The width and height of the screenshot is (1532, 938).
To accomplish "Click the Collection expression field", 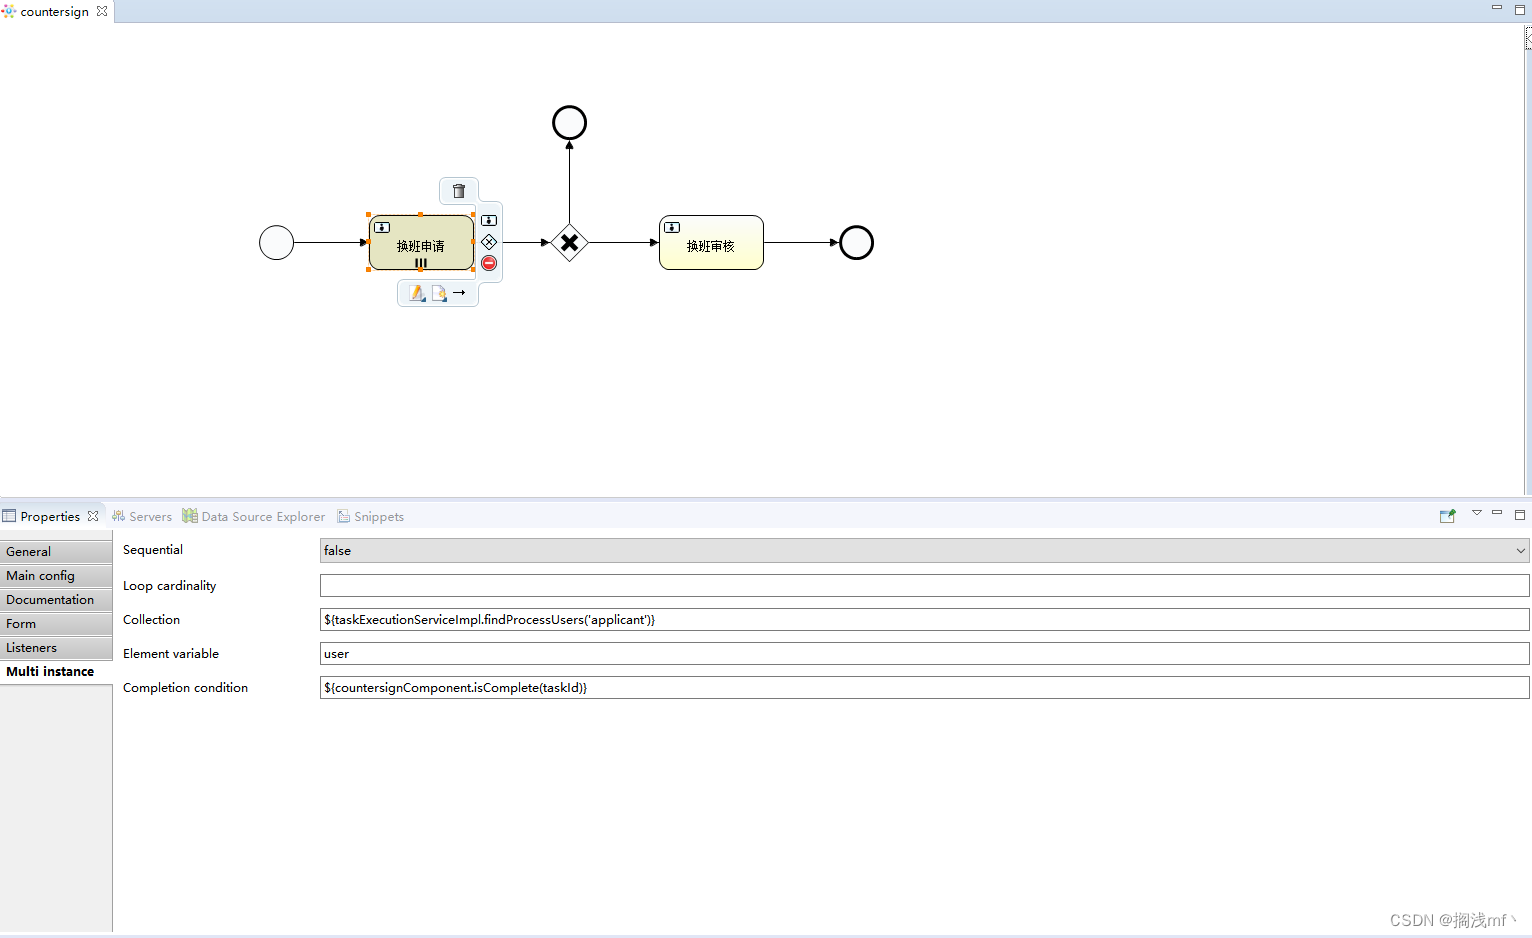I will (925, 619).
